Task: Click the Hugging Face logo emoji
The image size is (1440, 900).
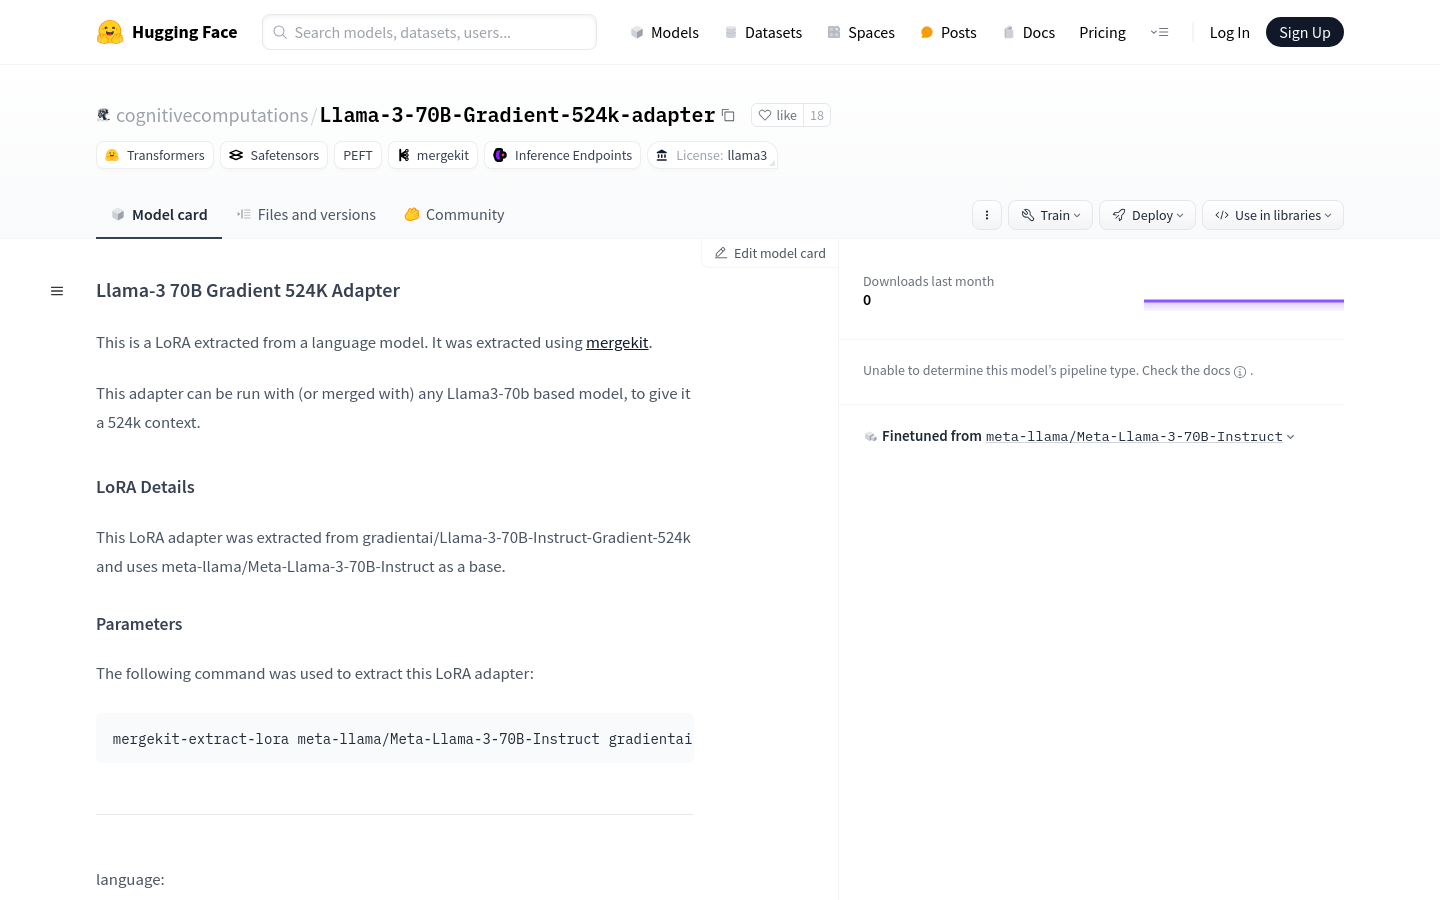Action: pos(110,32)
